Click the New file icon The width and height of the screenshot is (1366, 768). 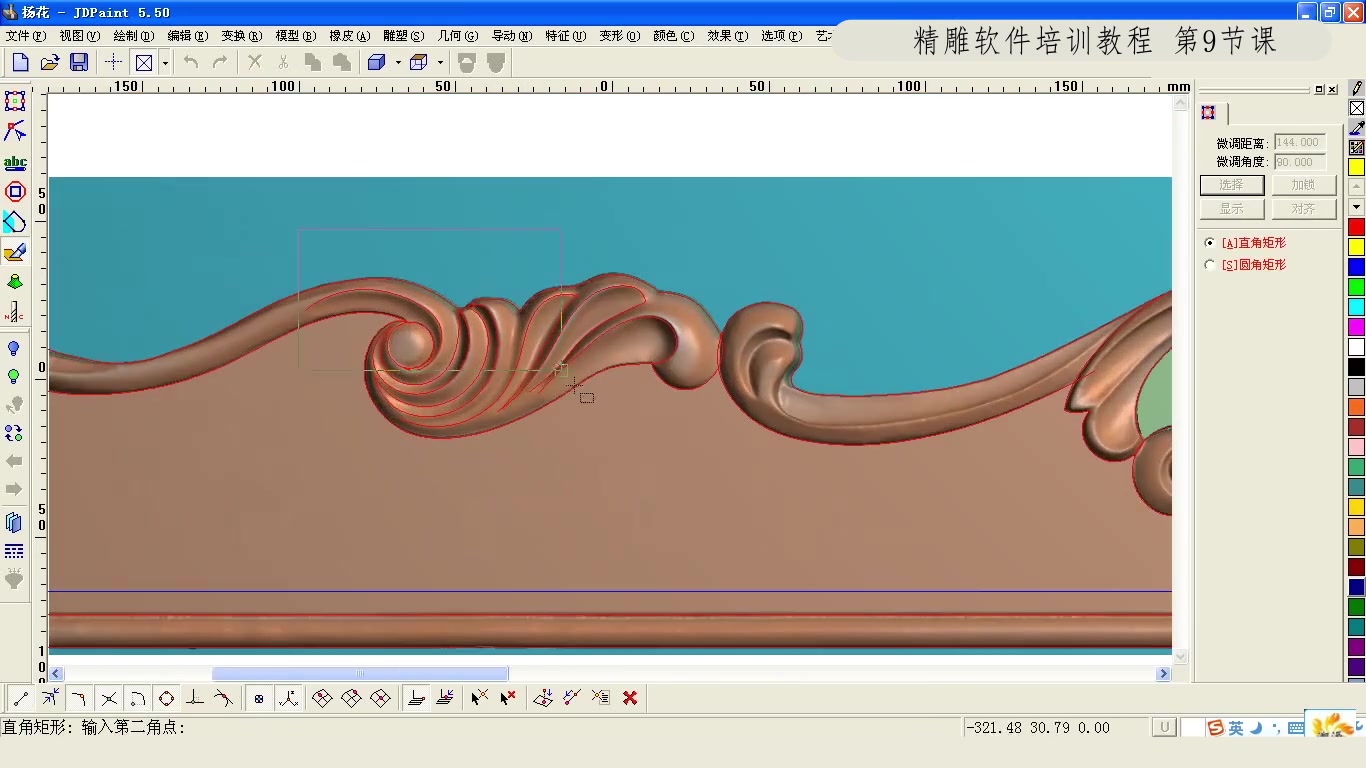coord(21,62)
